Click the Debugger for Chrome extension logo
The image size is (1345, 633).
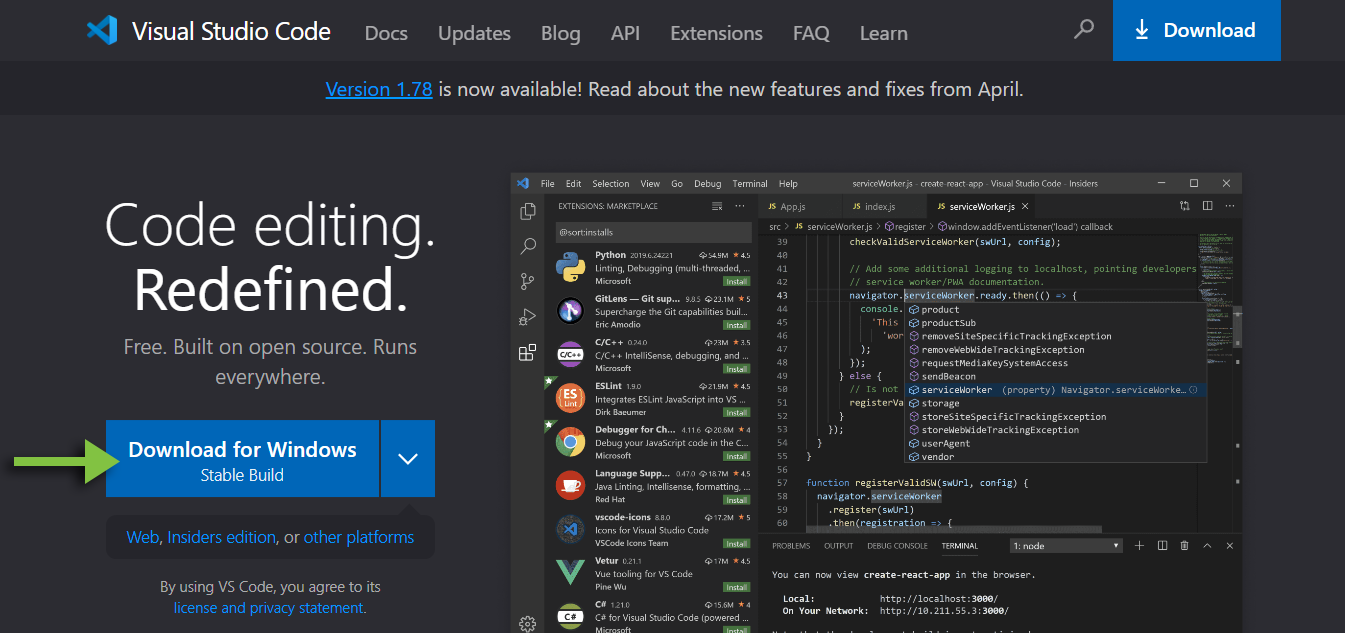click(570, 441)
